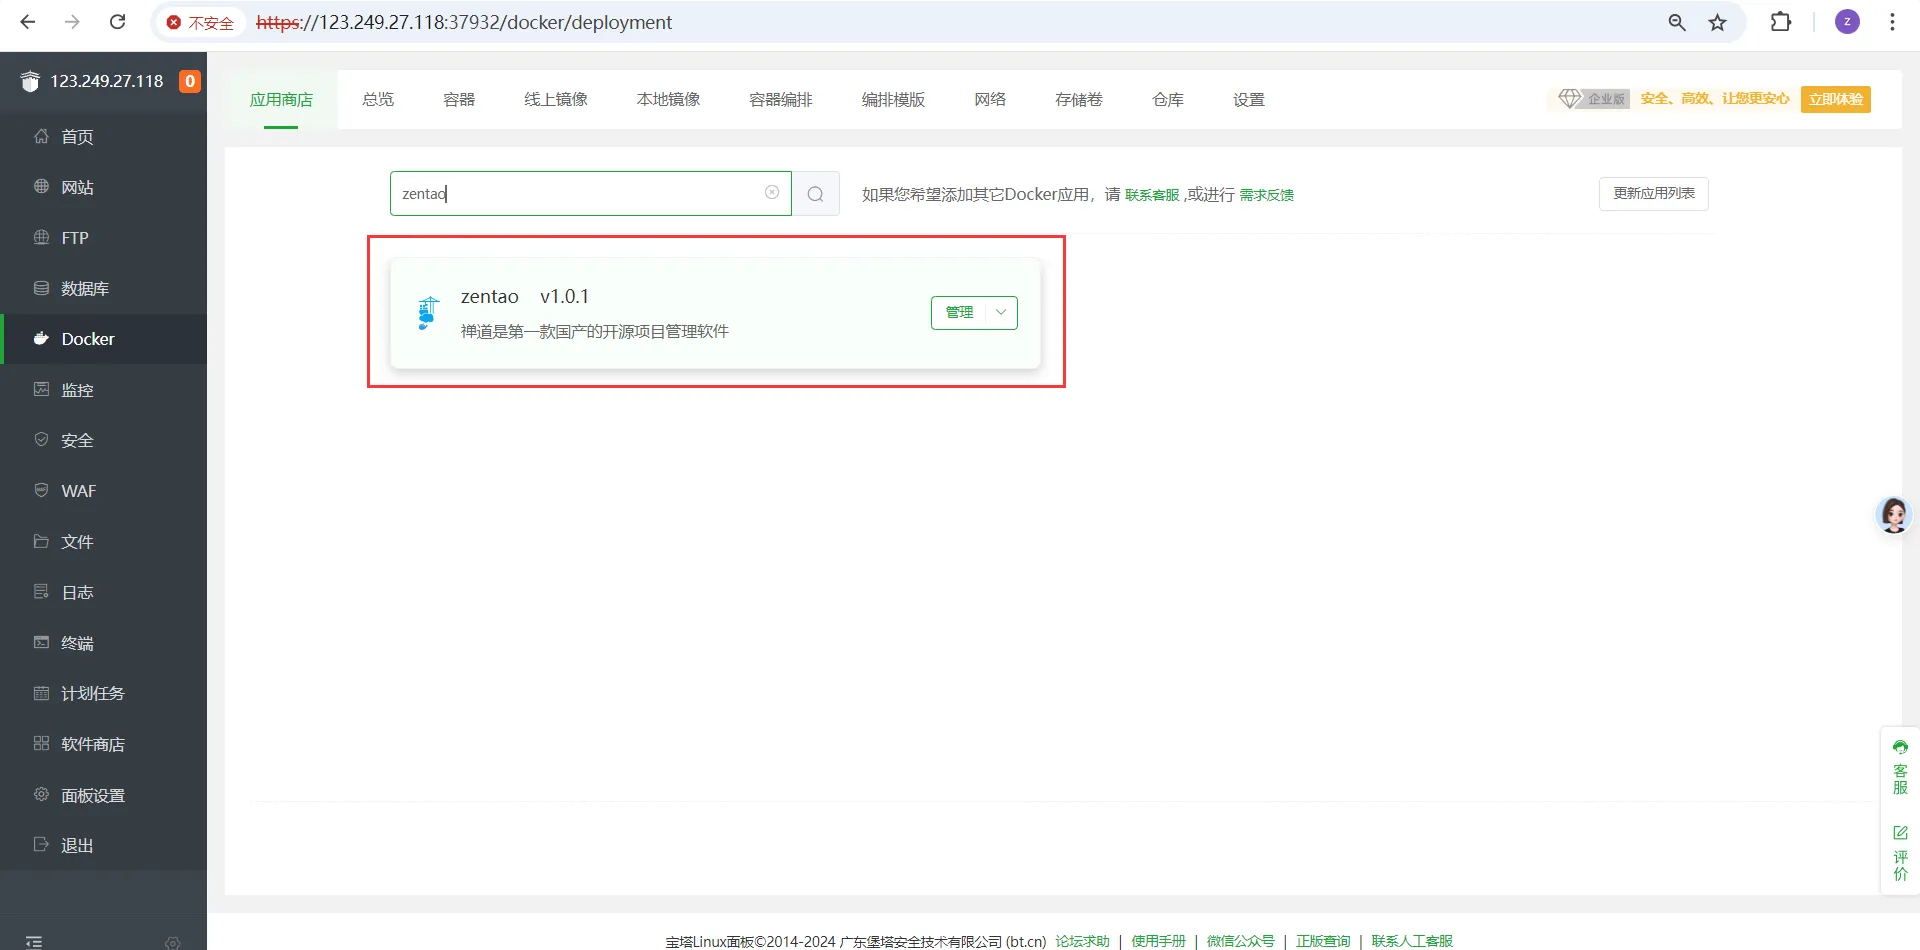Screen dimensions: 1920x950
Task: Switch to the 存储卷 tab
Action: 1079,99
